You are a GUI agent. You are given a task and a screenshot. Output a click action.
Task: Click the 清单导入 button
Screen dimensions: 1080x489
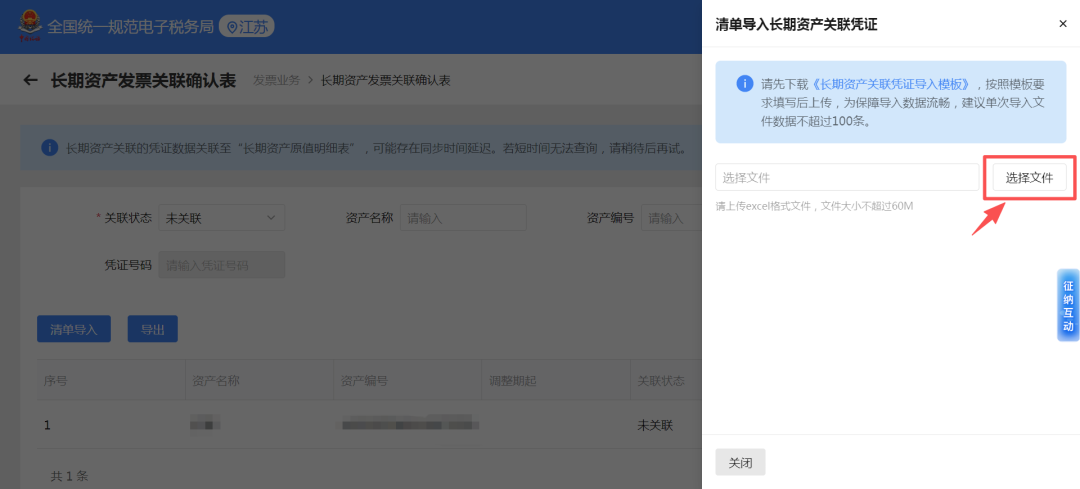click(x=74, y=329)
